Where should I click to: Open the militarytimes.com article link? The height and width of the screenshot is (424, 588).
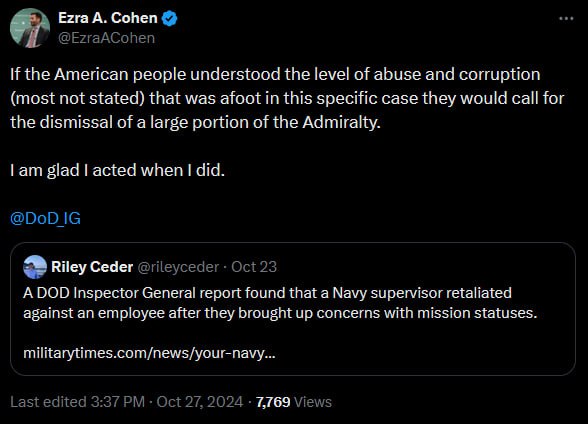click(149, 353)
